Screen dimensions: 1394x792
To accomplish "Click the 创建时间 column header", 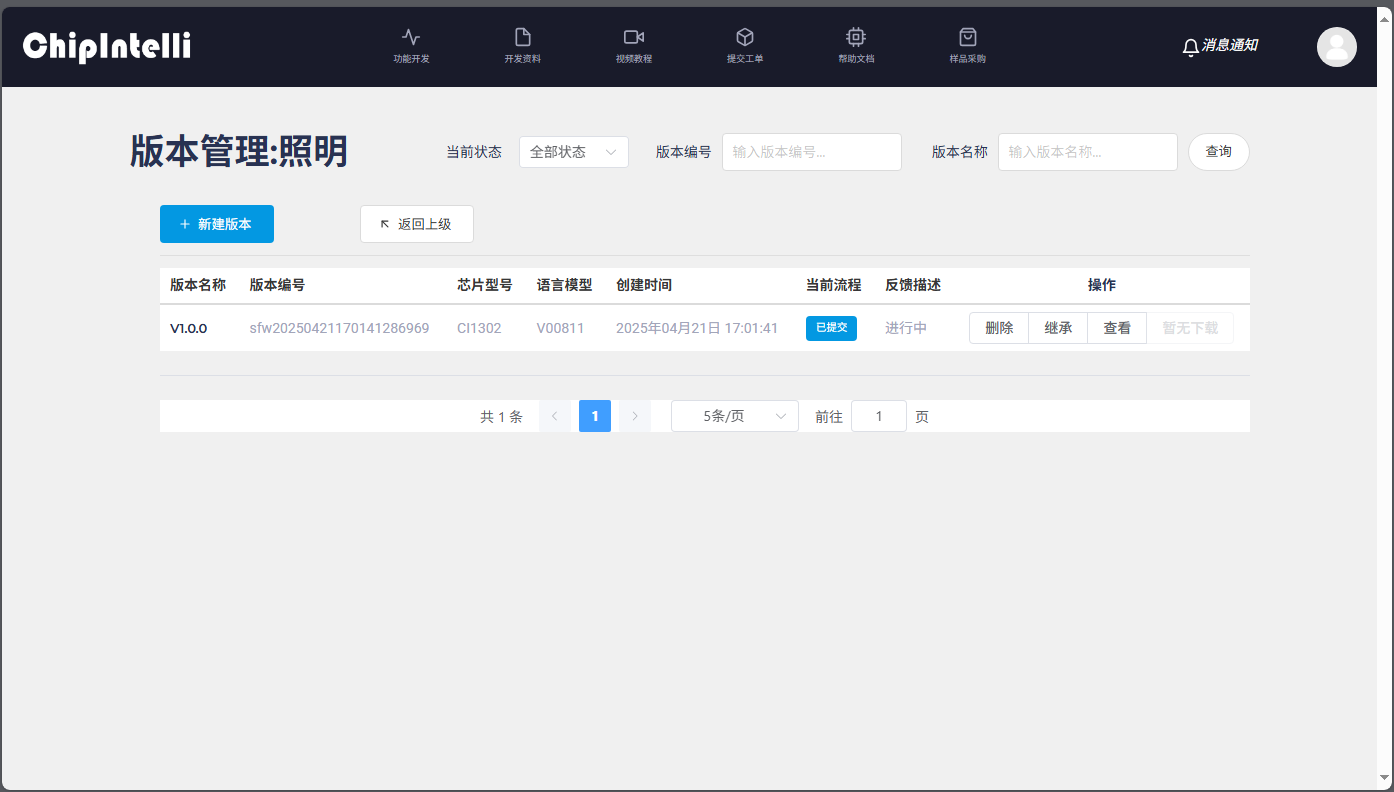I will [x=644, y=285].
